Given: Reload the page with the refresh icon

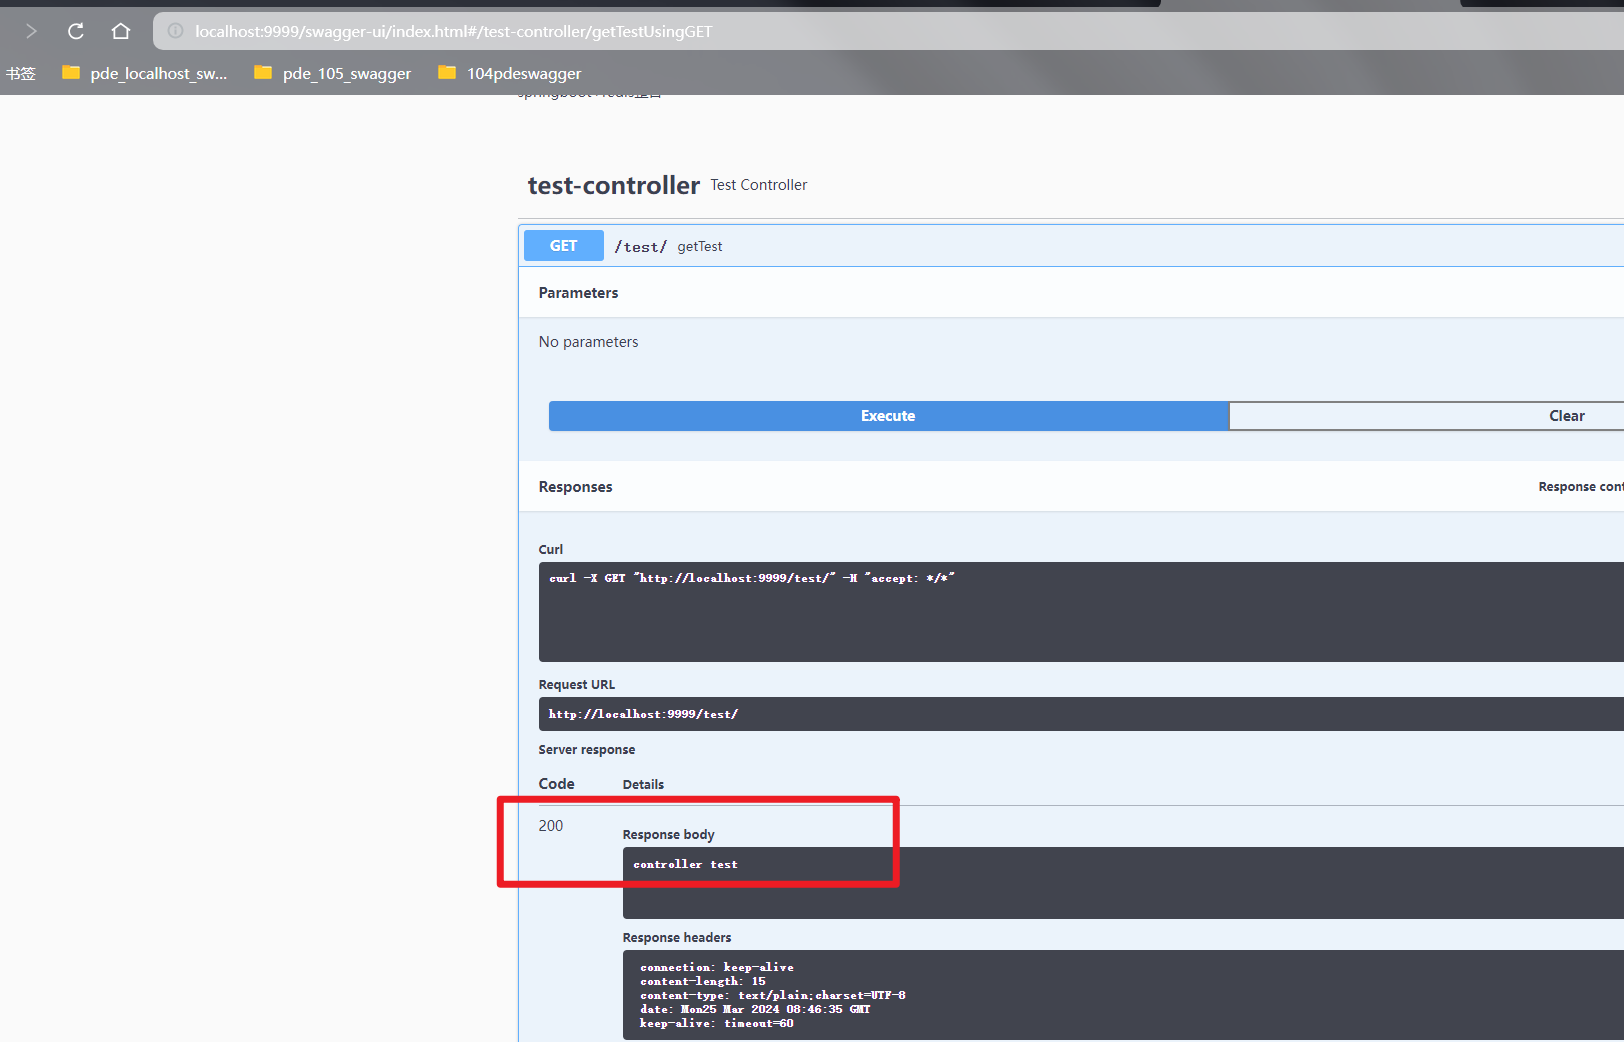Looking at the screenshot, I should pos(75,31).
